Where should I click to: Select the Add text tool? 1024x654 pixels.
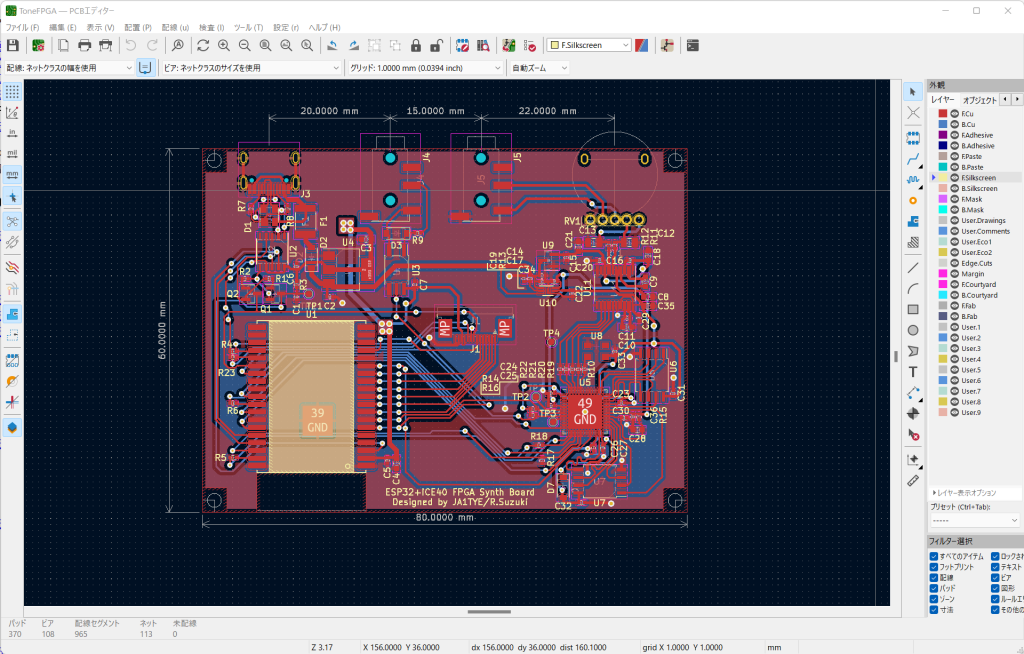[913, 371]
